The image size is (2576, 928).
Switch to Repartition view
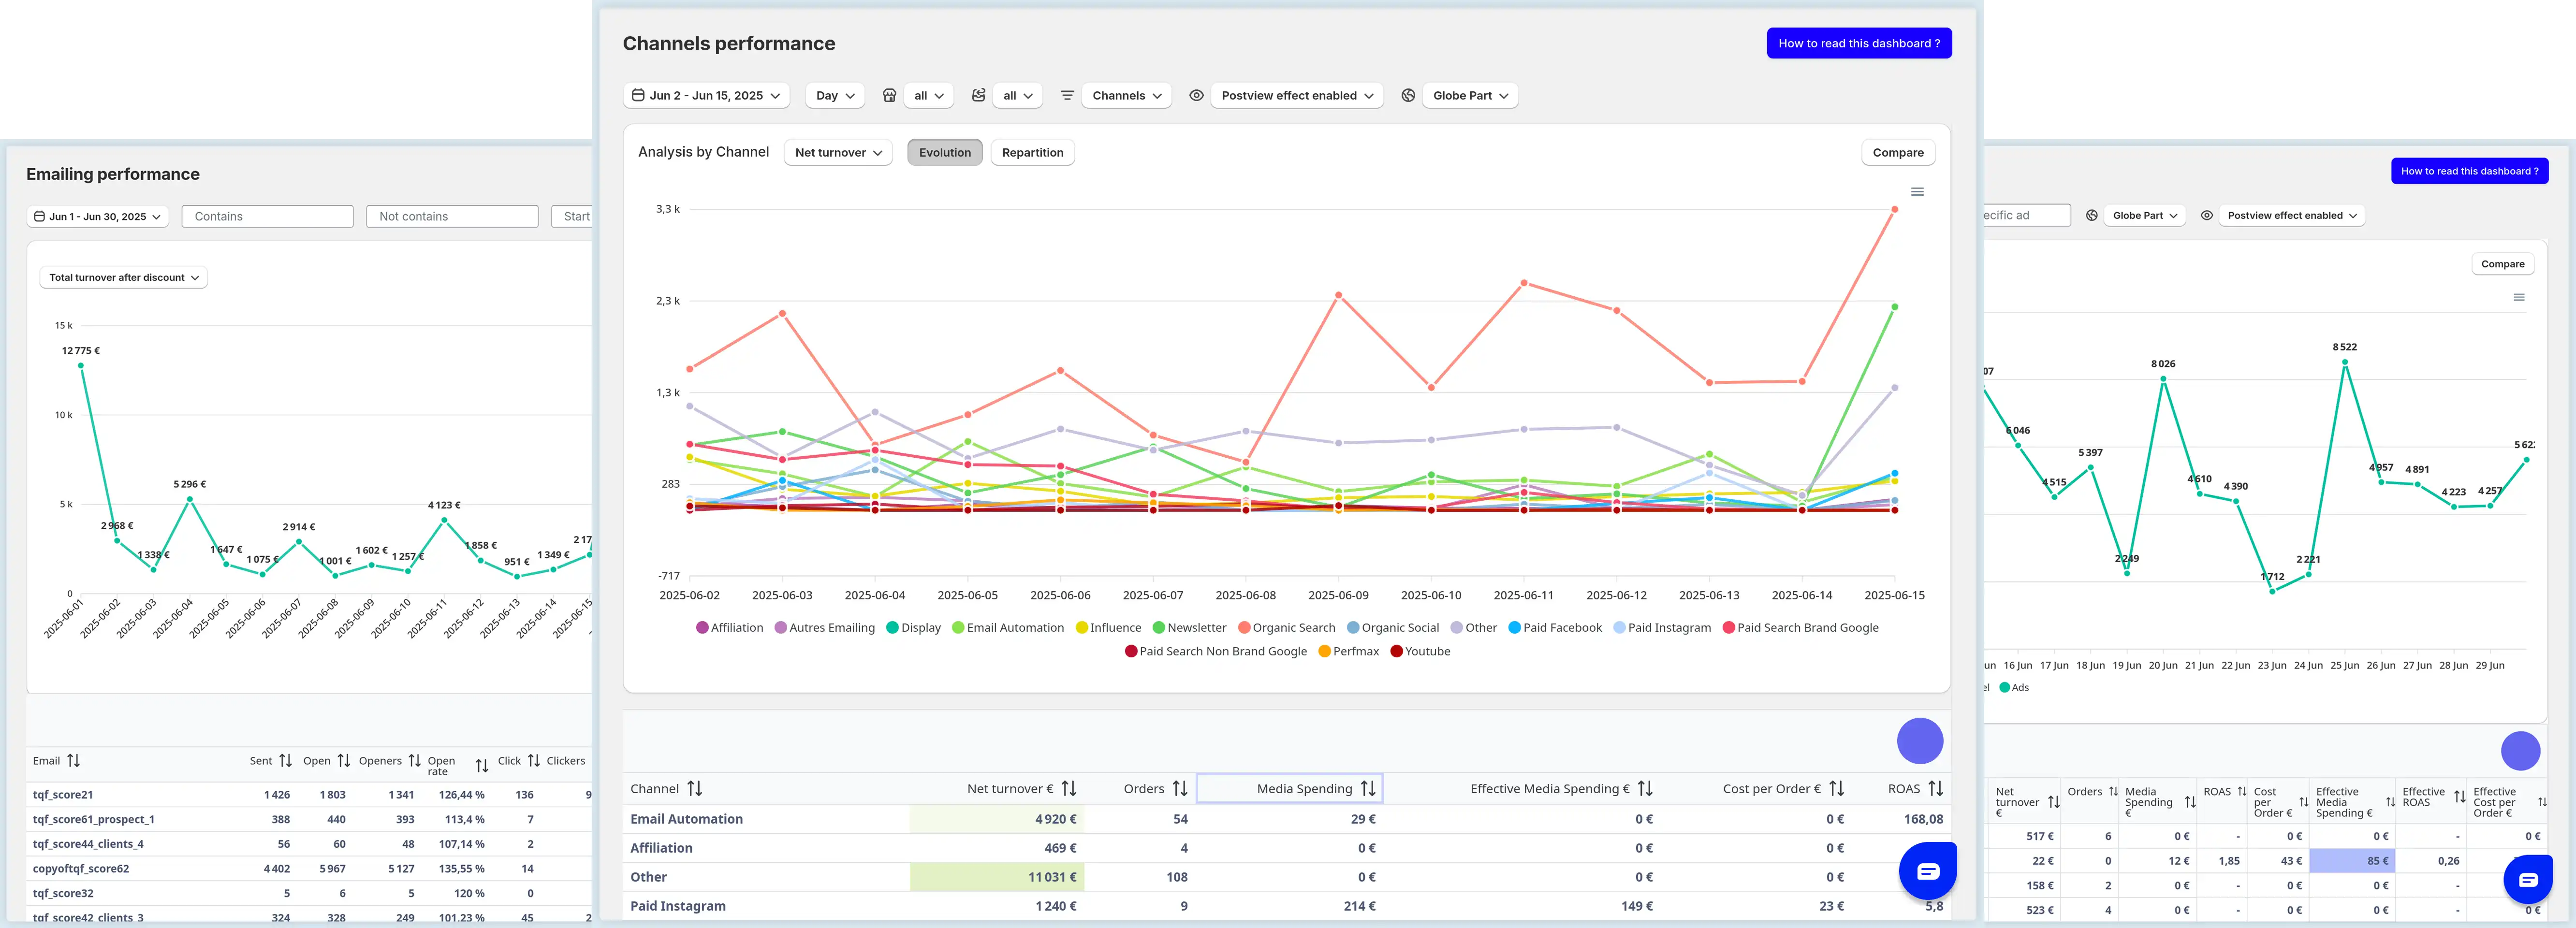[1032, 153]
